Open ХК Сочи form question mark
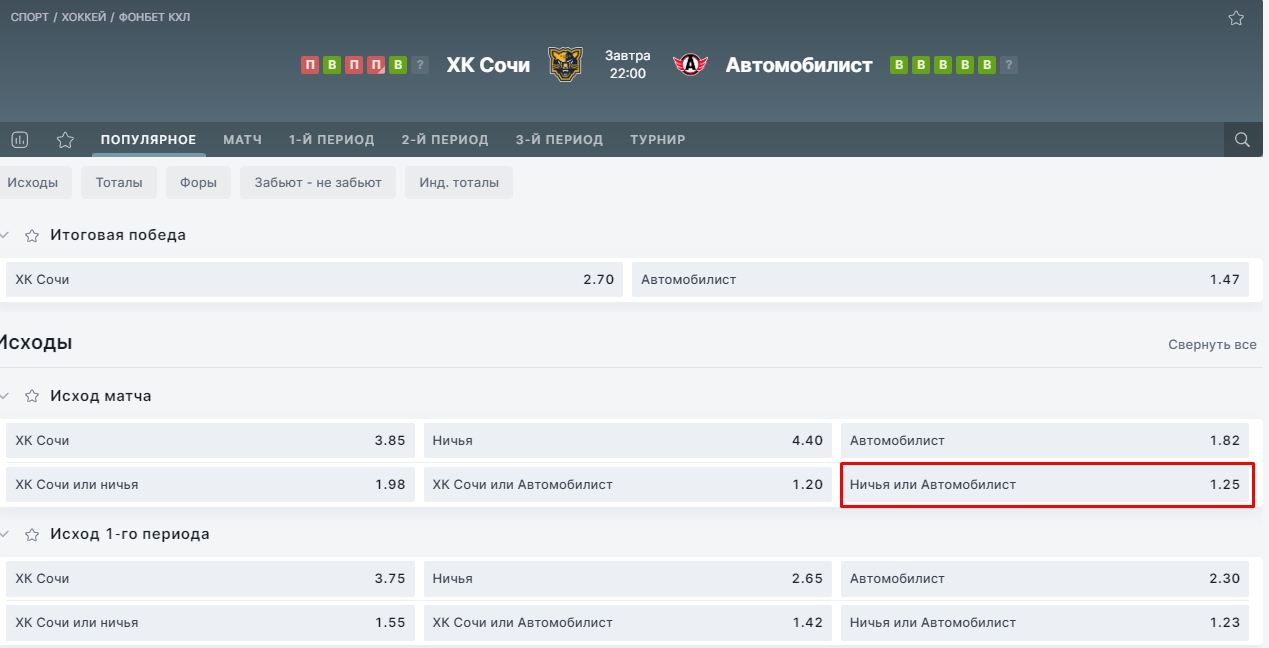Viewport: 1269px width, 648px height. (x=420, y=65)
